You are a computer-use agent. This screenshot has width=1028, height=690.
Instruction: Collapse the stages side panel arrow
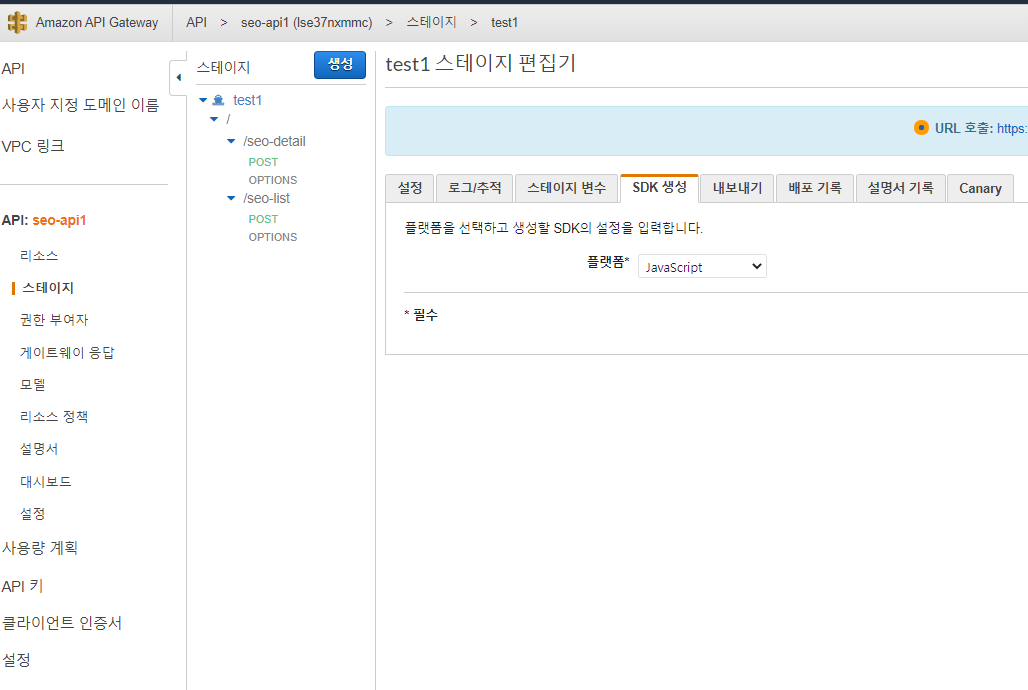click(x=179, y=76)
